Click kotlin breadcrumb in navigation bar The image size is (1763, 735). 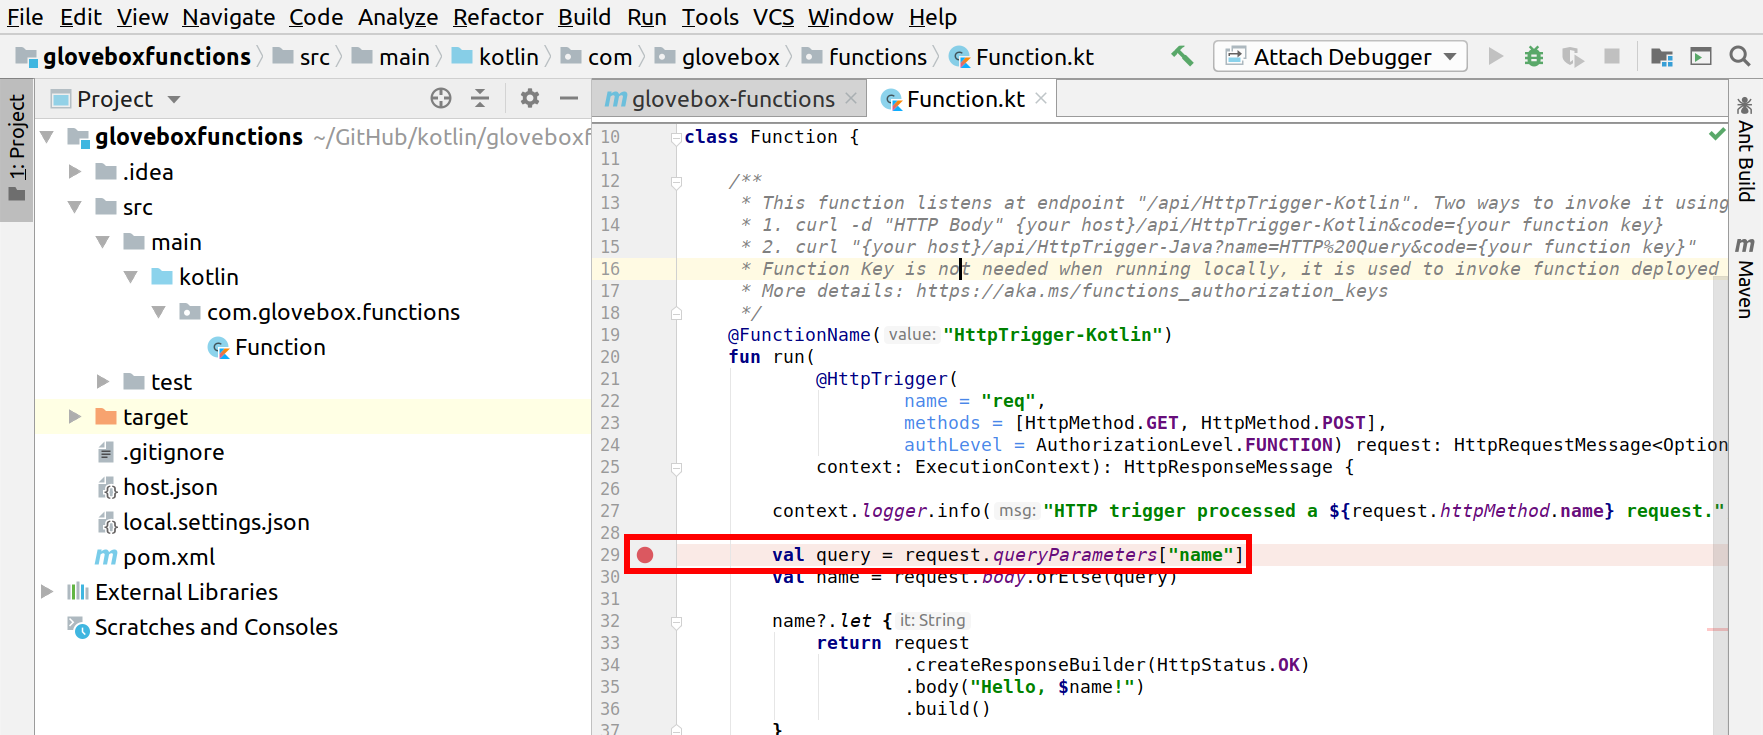496,57
